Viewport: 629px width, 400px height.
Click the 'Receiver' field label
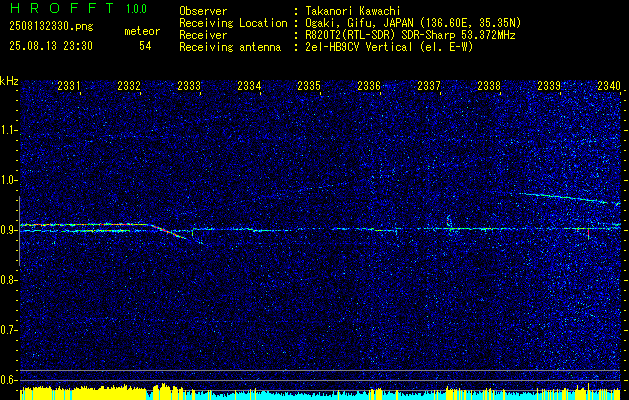click(203, 35)
